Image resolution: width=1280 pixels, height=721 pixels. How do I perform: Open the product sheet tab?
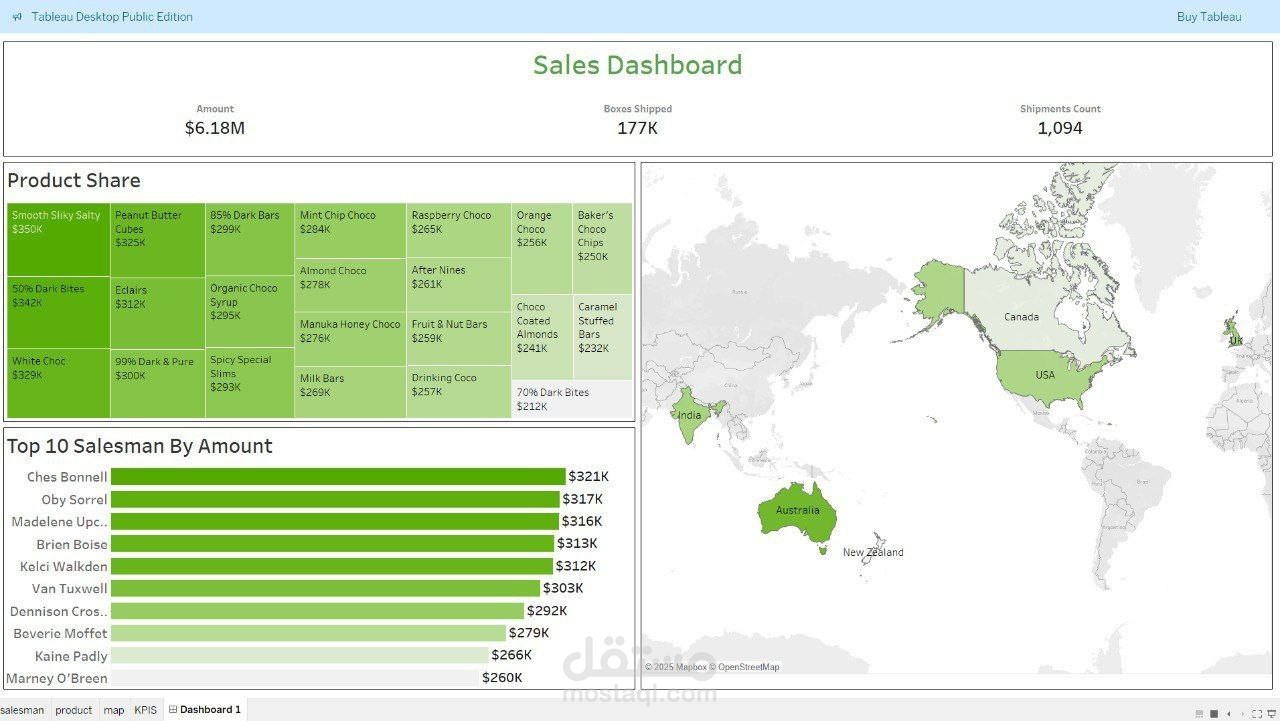point(73,710)
